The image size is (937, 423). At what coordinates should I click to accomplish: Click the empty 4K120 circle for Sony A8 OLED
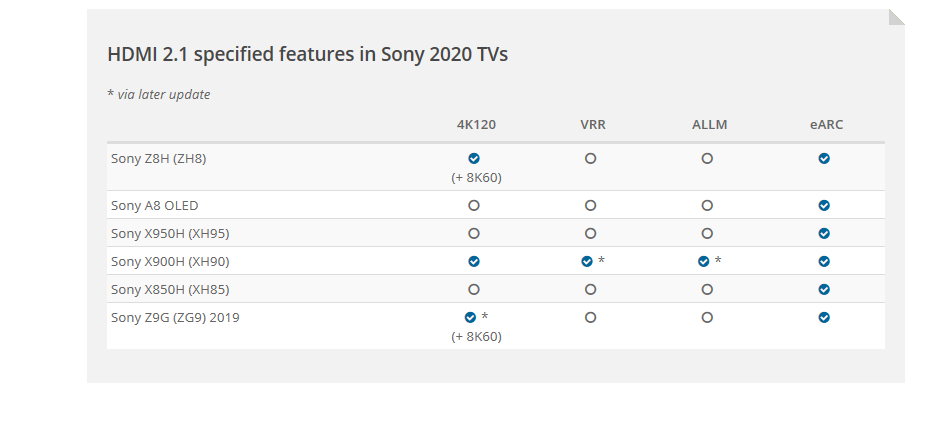(x=474, y=205)
